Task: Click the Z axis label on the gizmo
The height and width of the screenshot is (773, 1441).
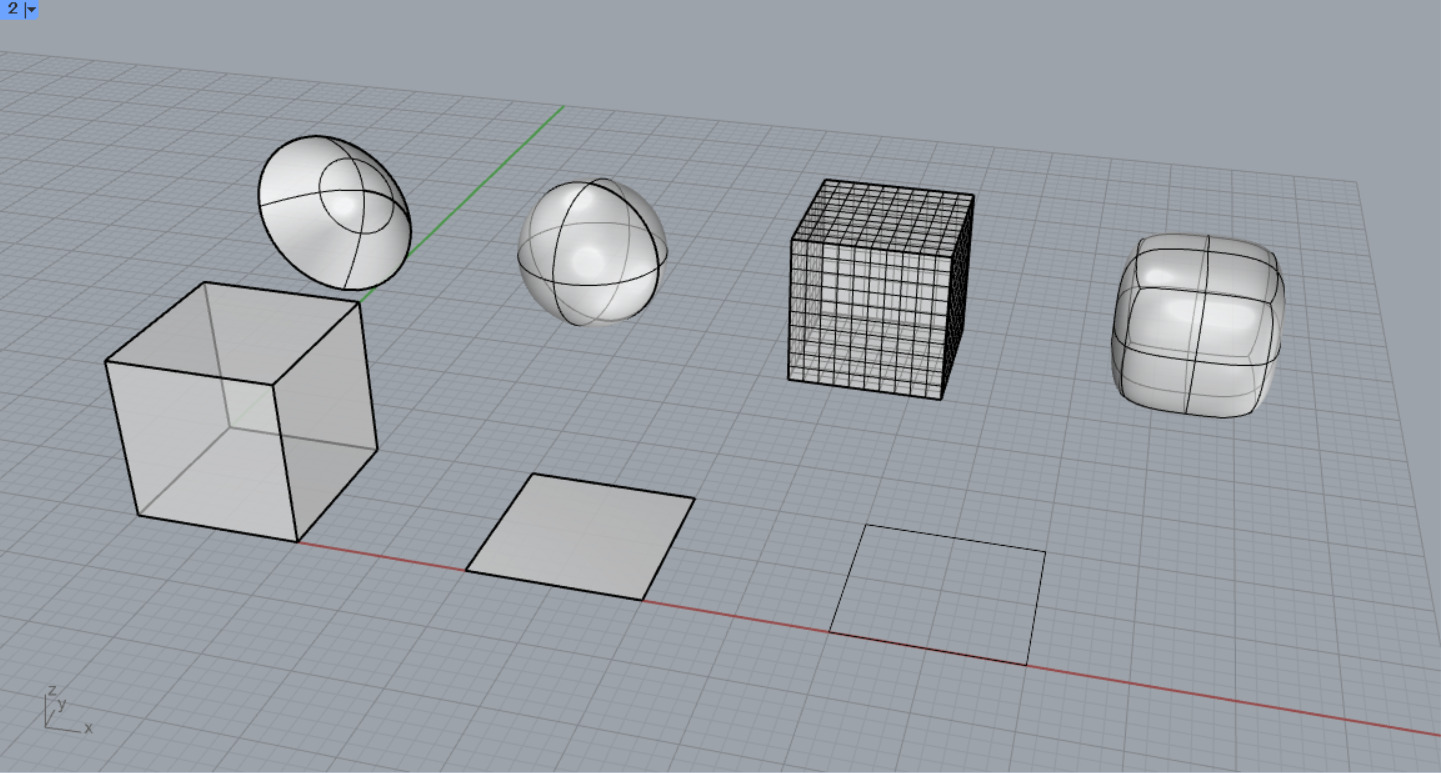Action: point(51,689)
